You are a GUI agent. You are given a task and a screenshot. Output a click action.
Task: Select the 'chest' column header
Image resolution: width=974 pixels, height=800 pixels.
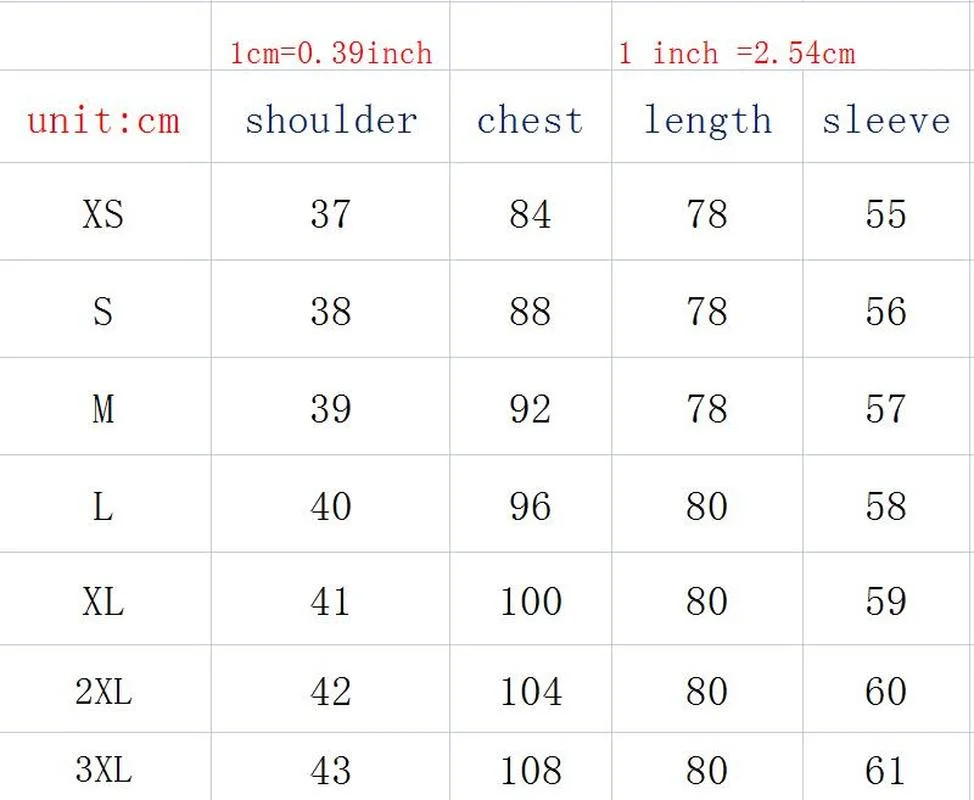530,121
